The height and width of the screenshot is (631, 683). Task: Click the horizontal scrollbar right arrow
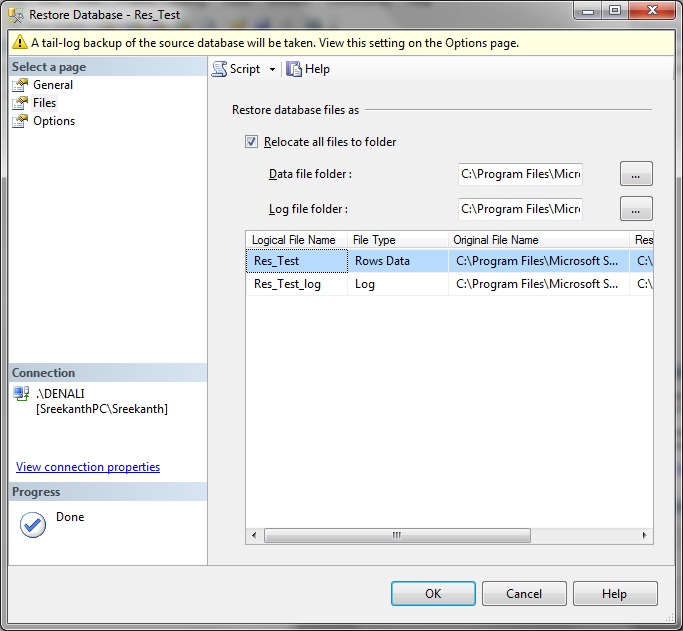[644, 536]
